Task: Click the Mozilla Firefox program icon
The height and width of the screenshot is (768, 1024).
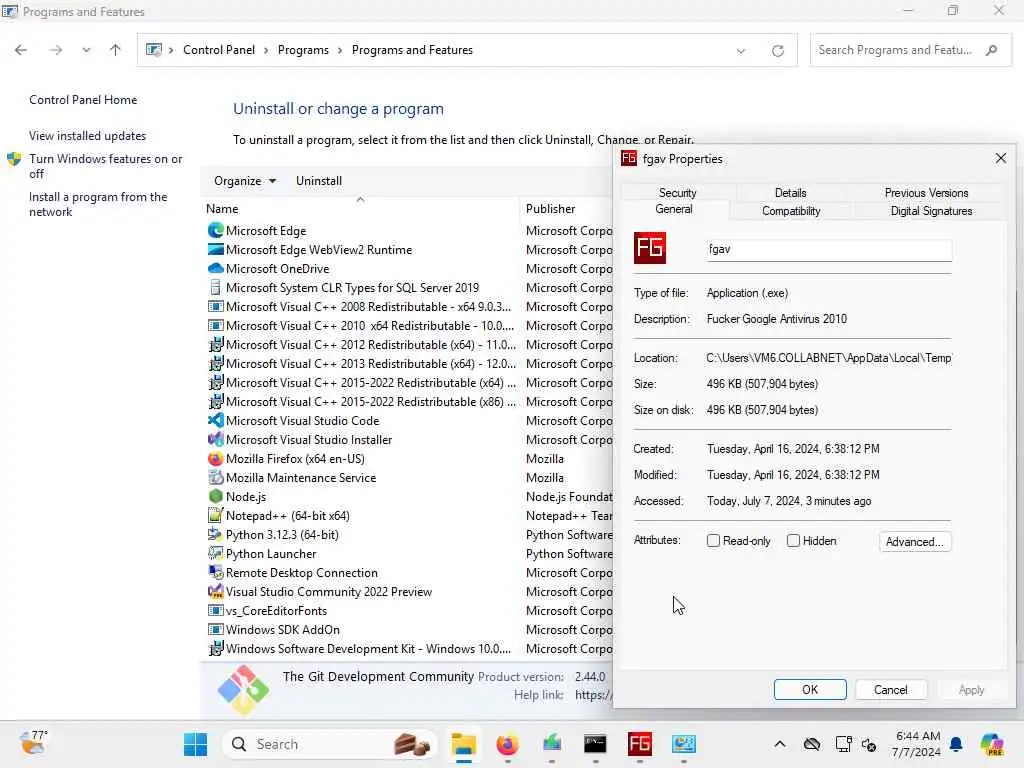Action: tap(216, 458)
